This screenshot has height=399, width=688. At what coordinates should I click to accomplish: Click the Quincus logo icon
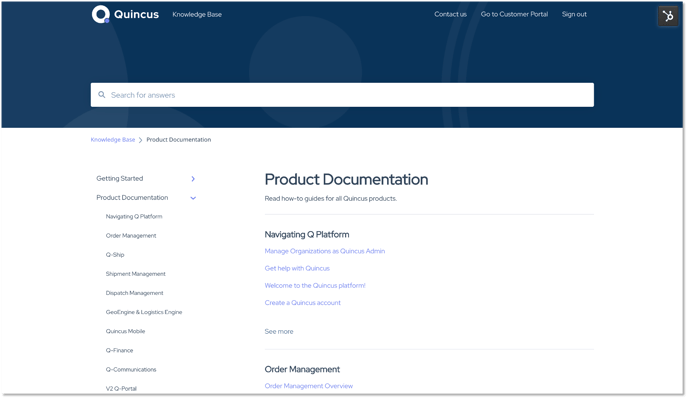(100, 14)
